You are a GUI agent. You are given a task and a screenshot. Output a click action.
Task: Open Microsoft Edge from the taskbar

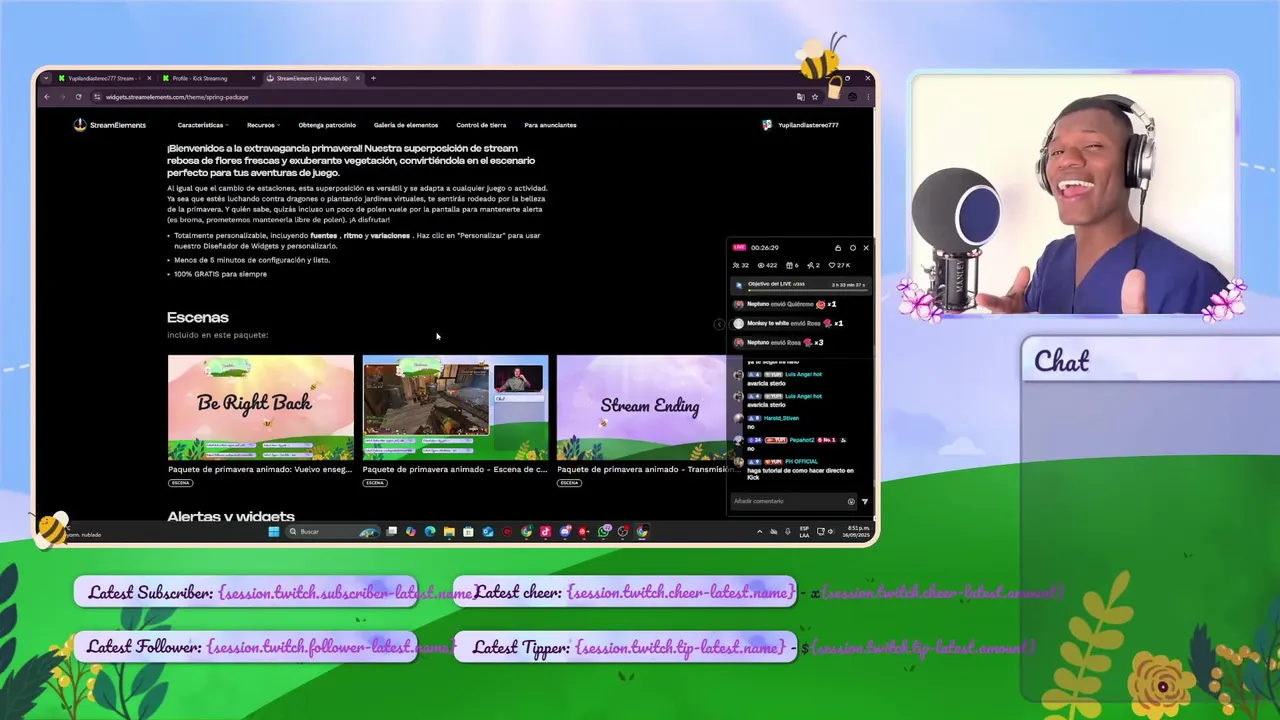point(430,532)
